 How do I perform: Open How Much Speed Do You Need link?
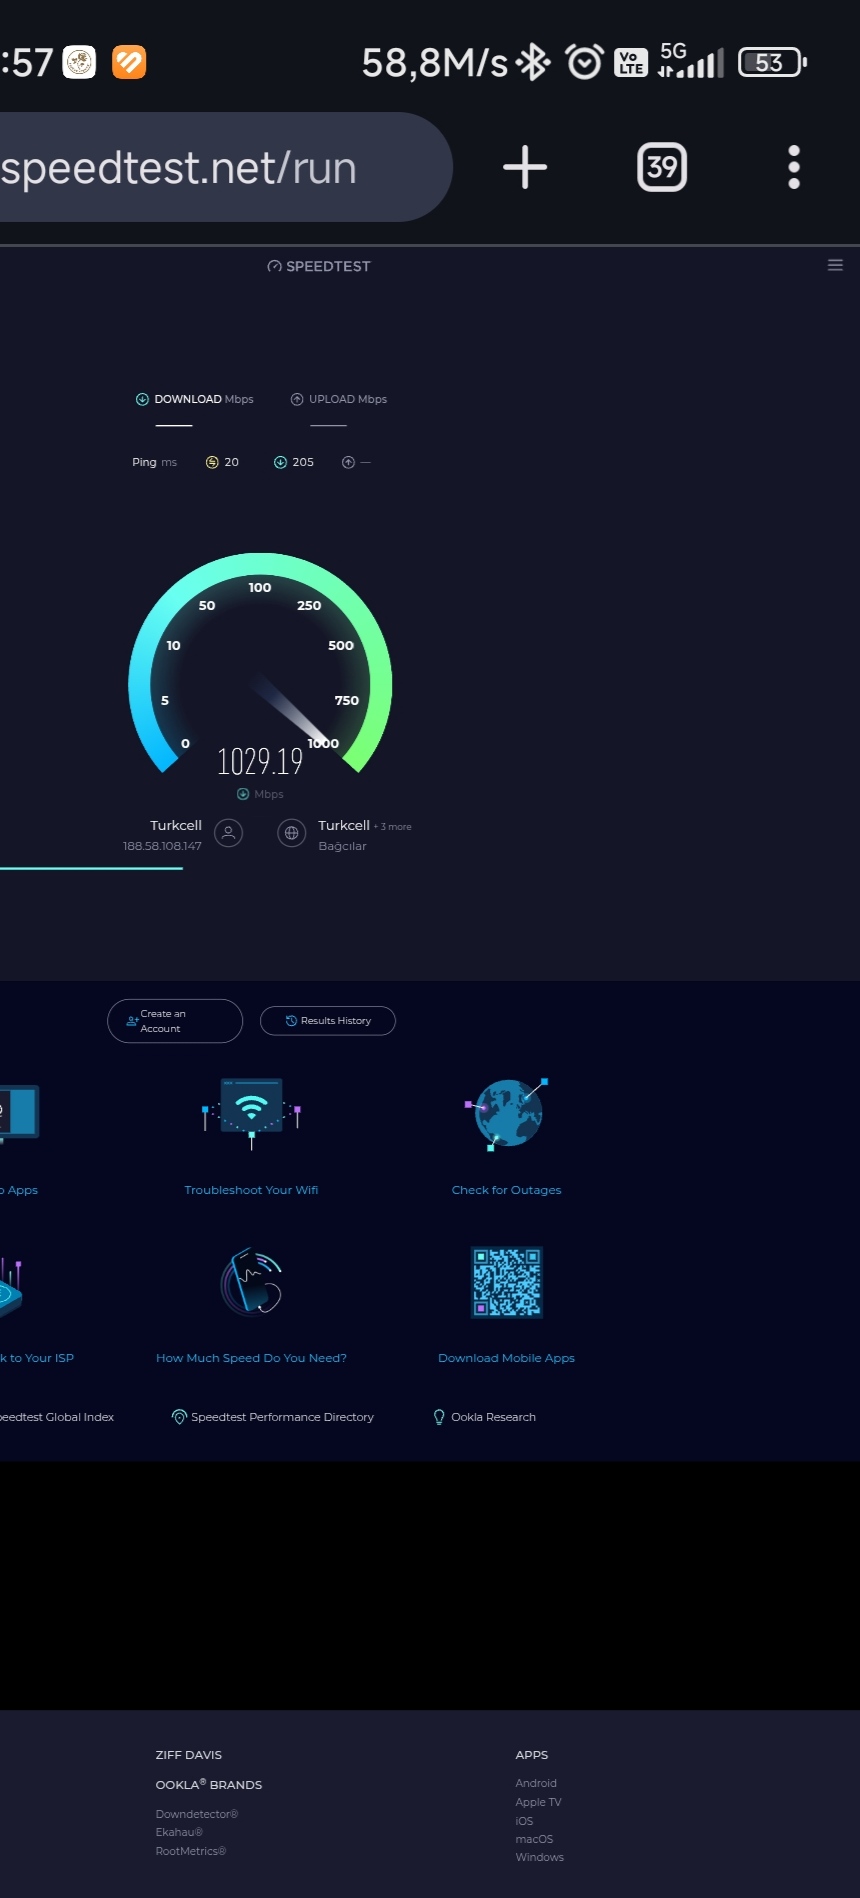click(251, 1358)
